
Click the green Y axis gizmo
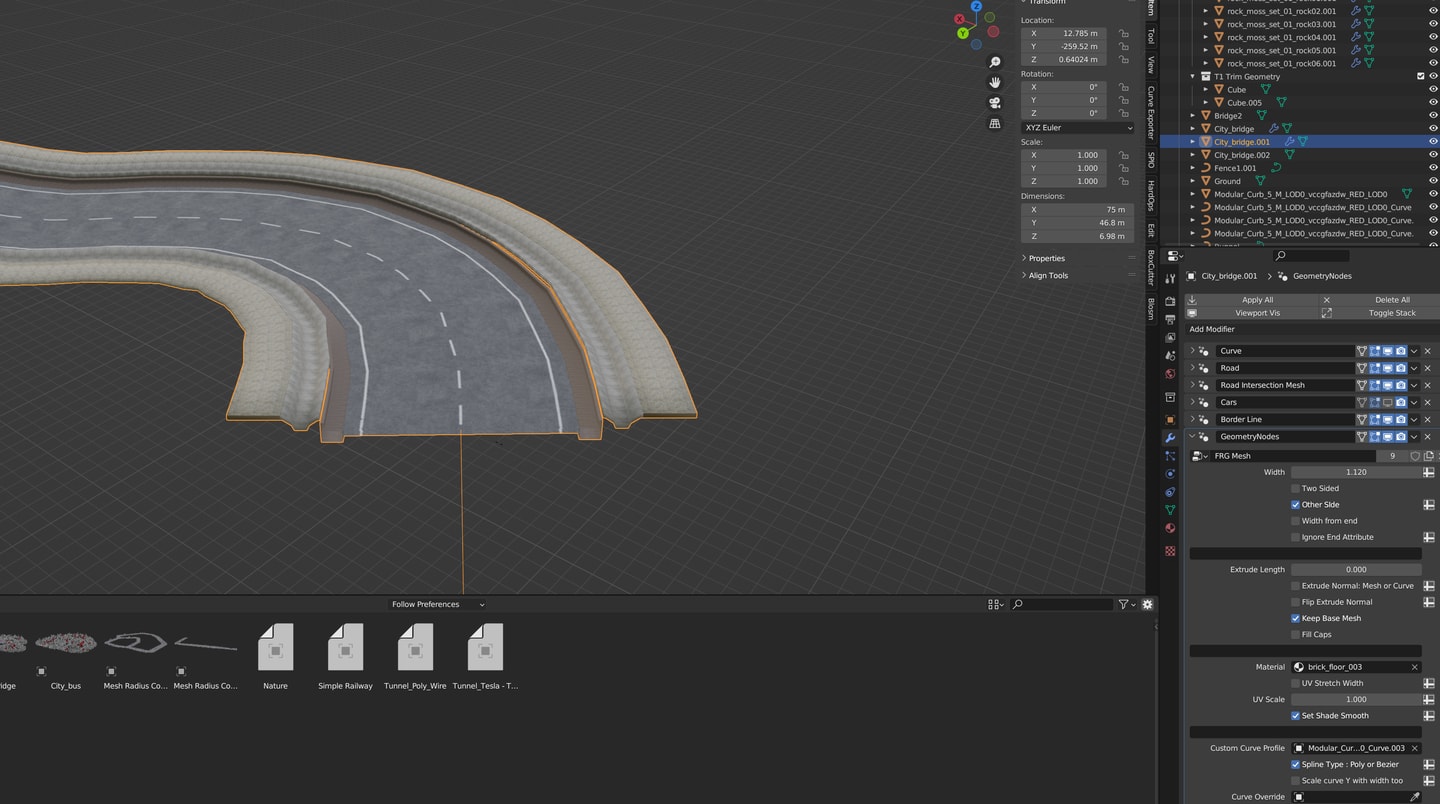tap(963, 33)
